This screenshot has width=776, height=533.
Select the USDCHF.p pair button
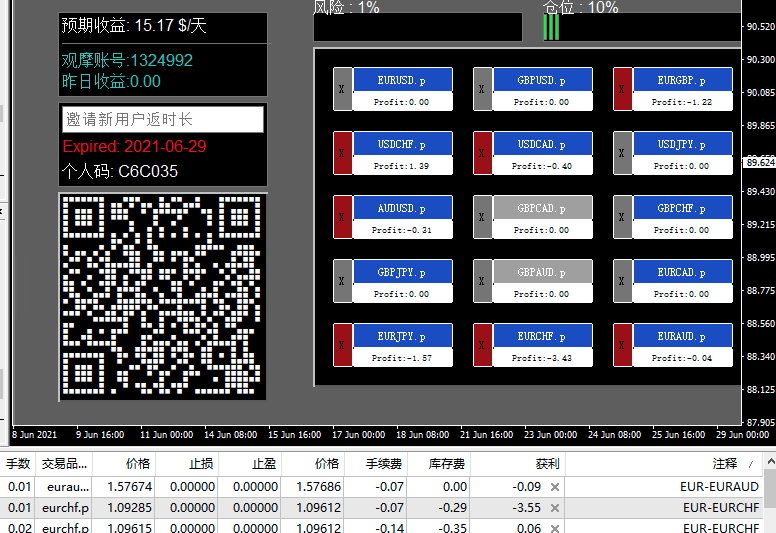[x=402, y=144]
